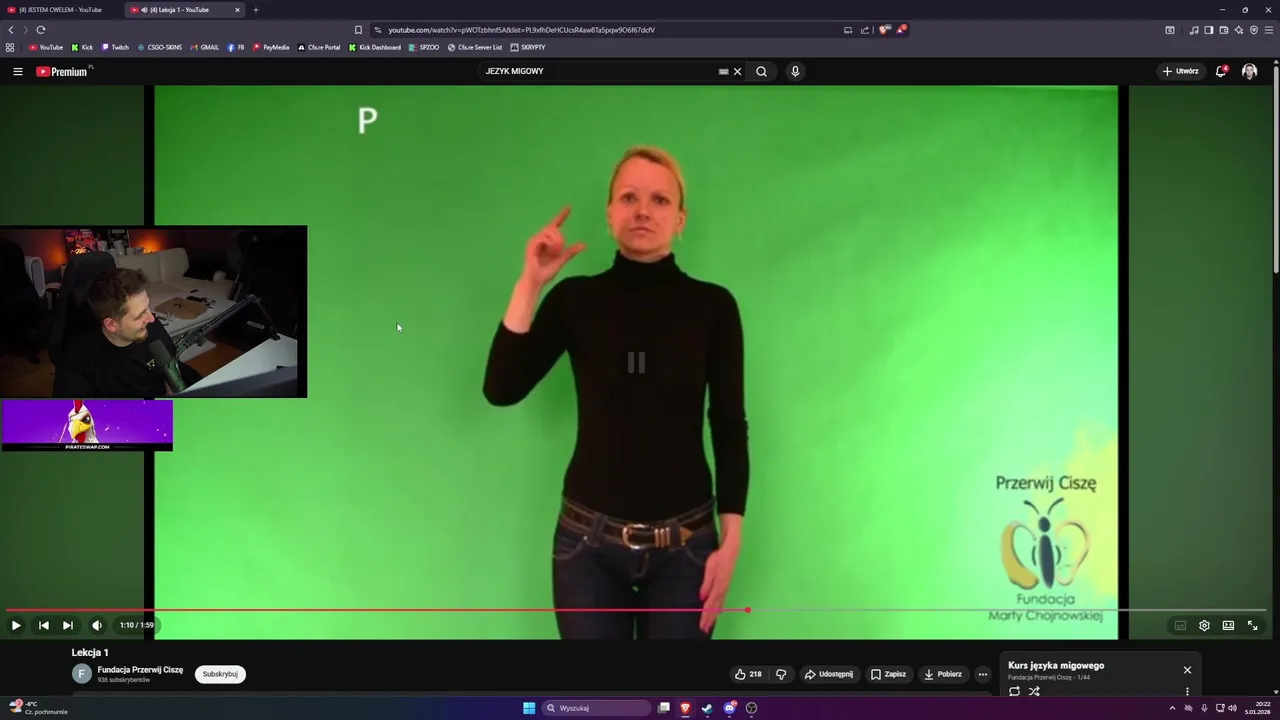Open a new browser tab
1280x720 pixels.
(x=256, y=10)
